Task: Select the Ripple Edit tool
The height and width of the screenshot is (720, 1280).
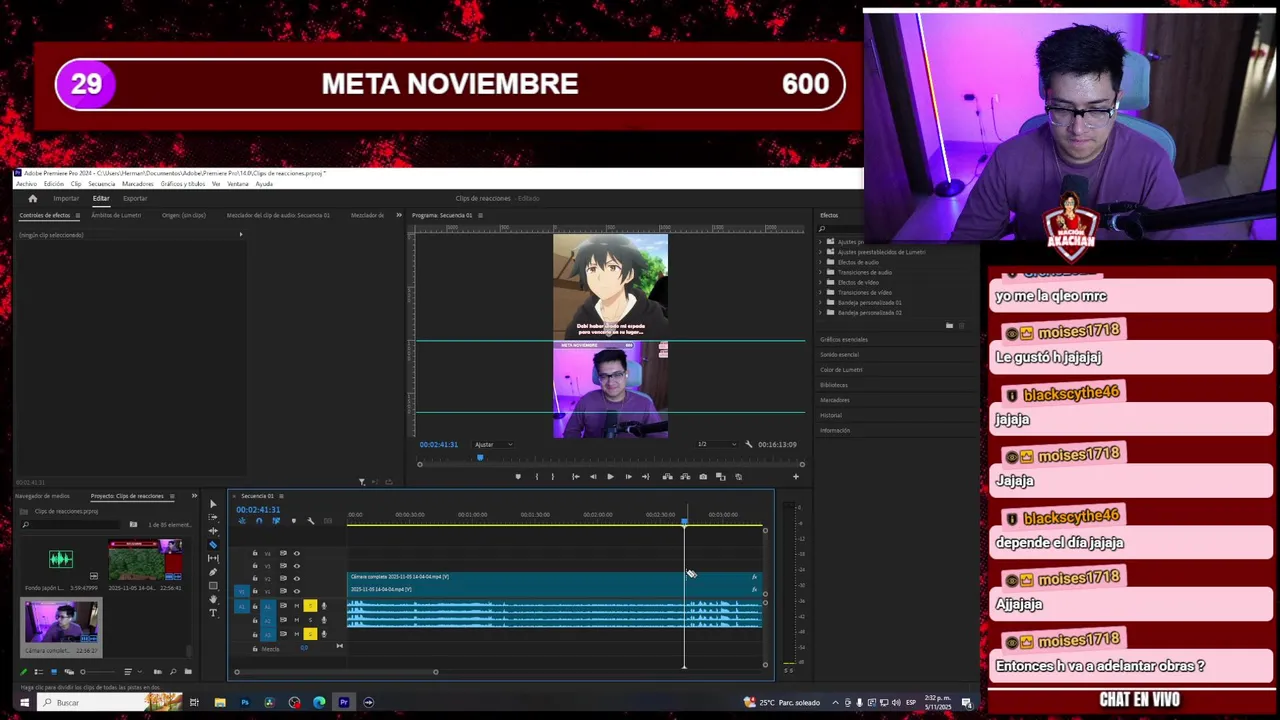Action: coord(213,531)
